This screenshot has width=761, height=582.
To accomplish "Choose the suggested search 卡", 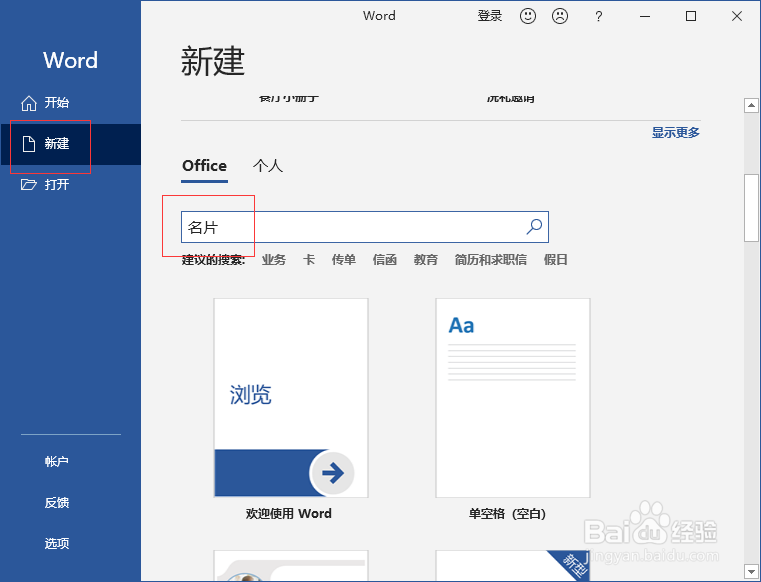I will (x=309, y=260).
